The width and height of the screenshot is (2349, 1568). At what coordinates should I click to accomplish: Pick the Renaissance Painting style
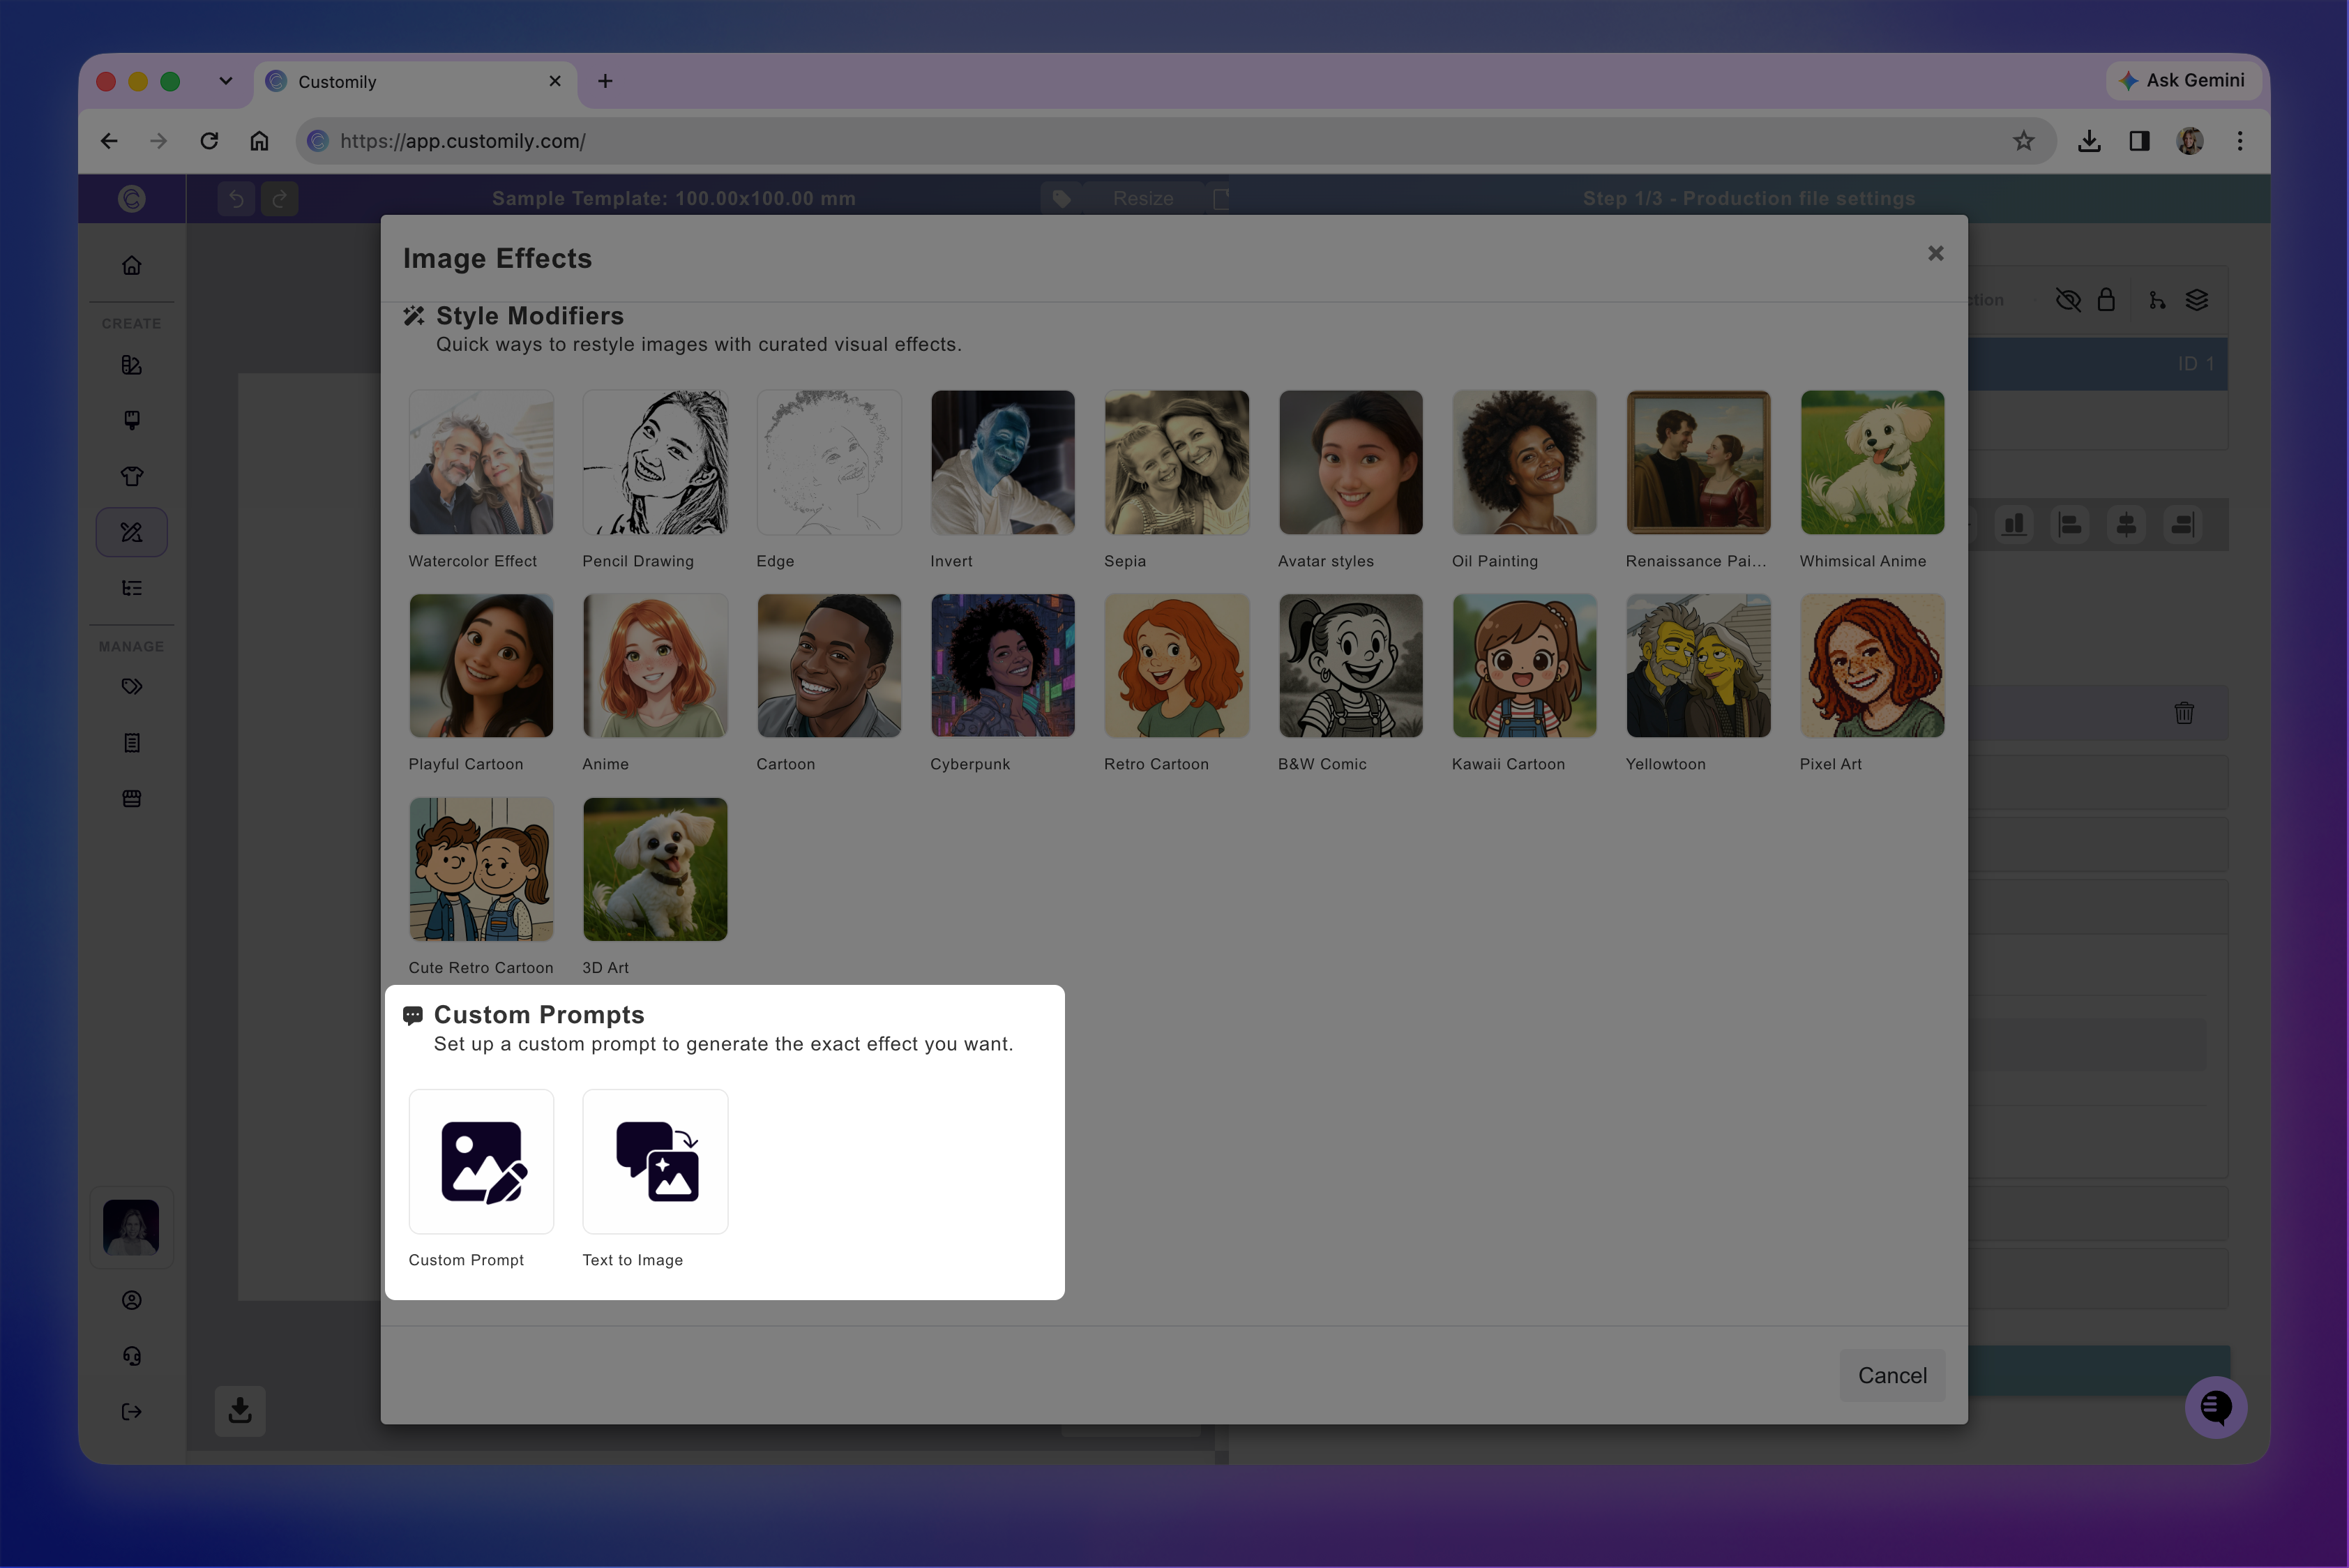(1699, 462)
